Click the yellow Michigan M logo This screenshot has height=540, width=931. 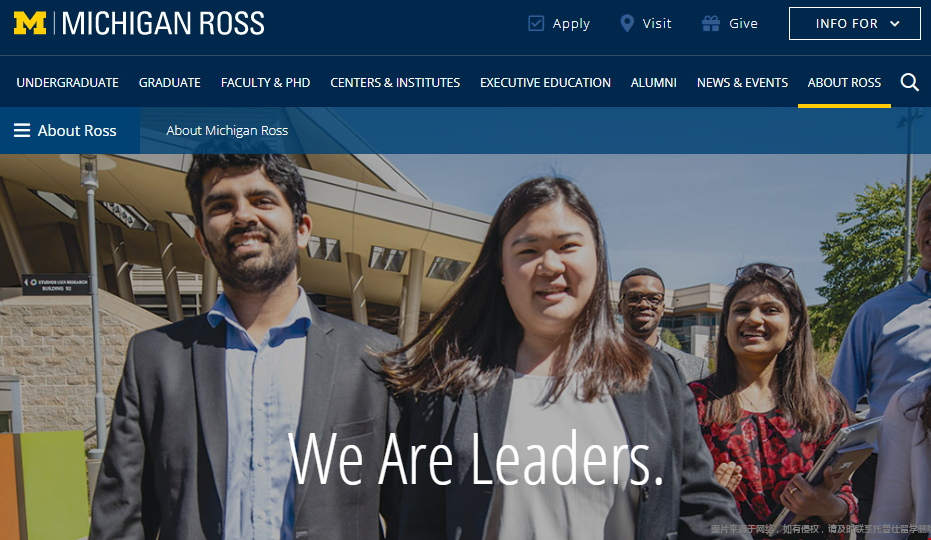pyautogui.click(x=30, y=23)
